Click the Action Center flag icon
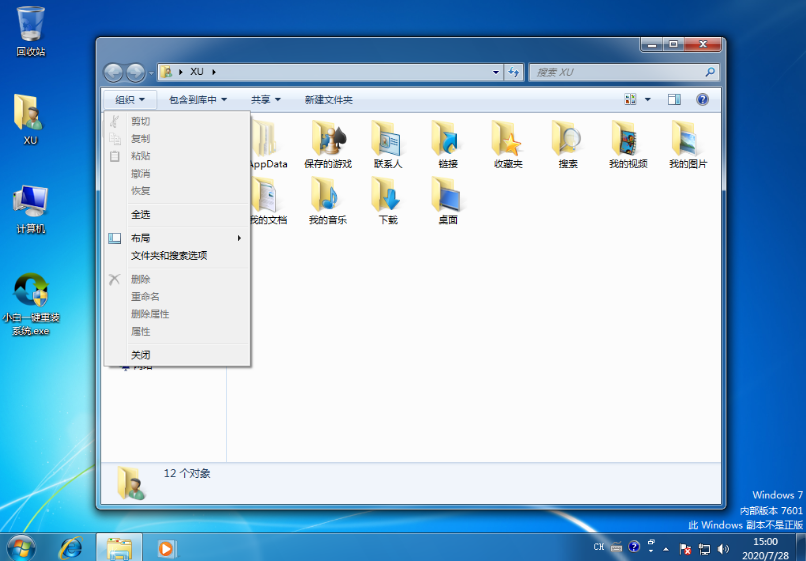 pos(685,549)
